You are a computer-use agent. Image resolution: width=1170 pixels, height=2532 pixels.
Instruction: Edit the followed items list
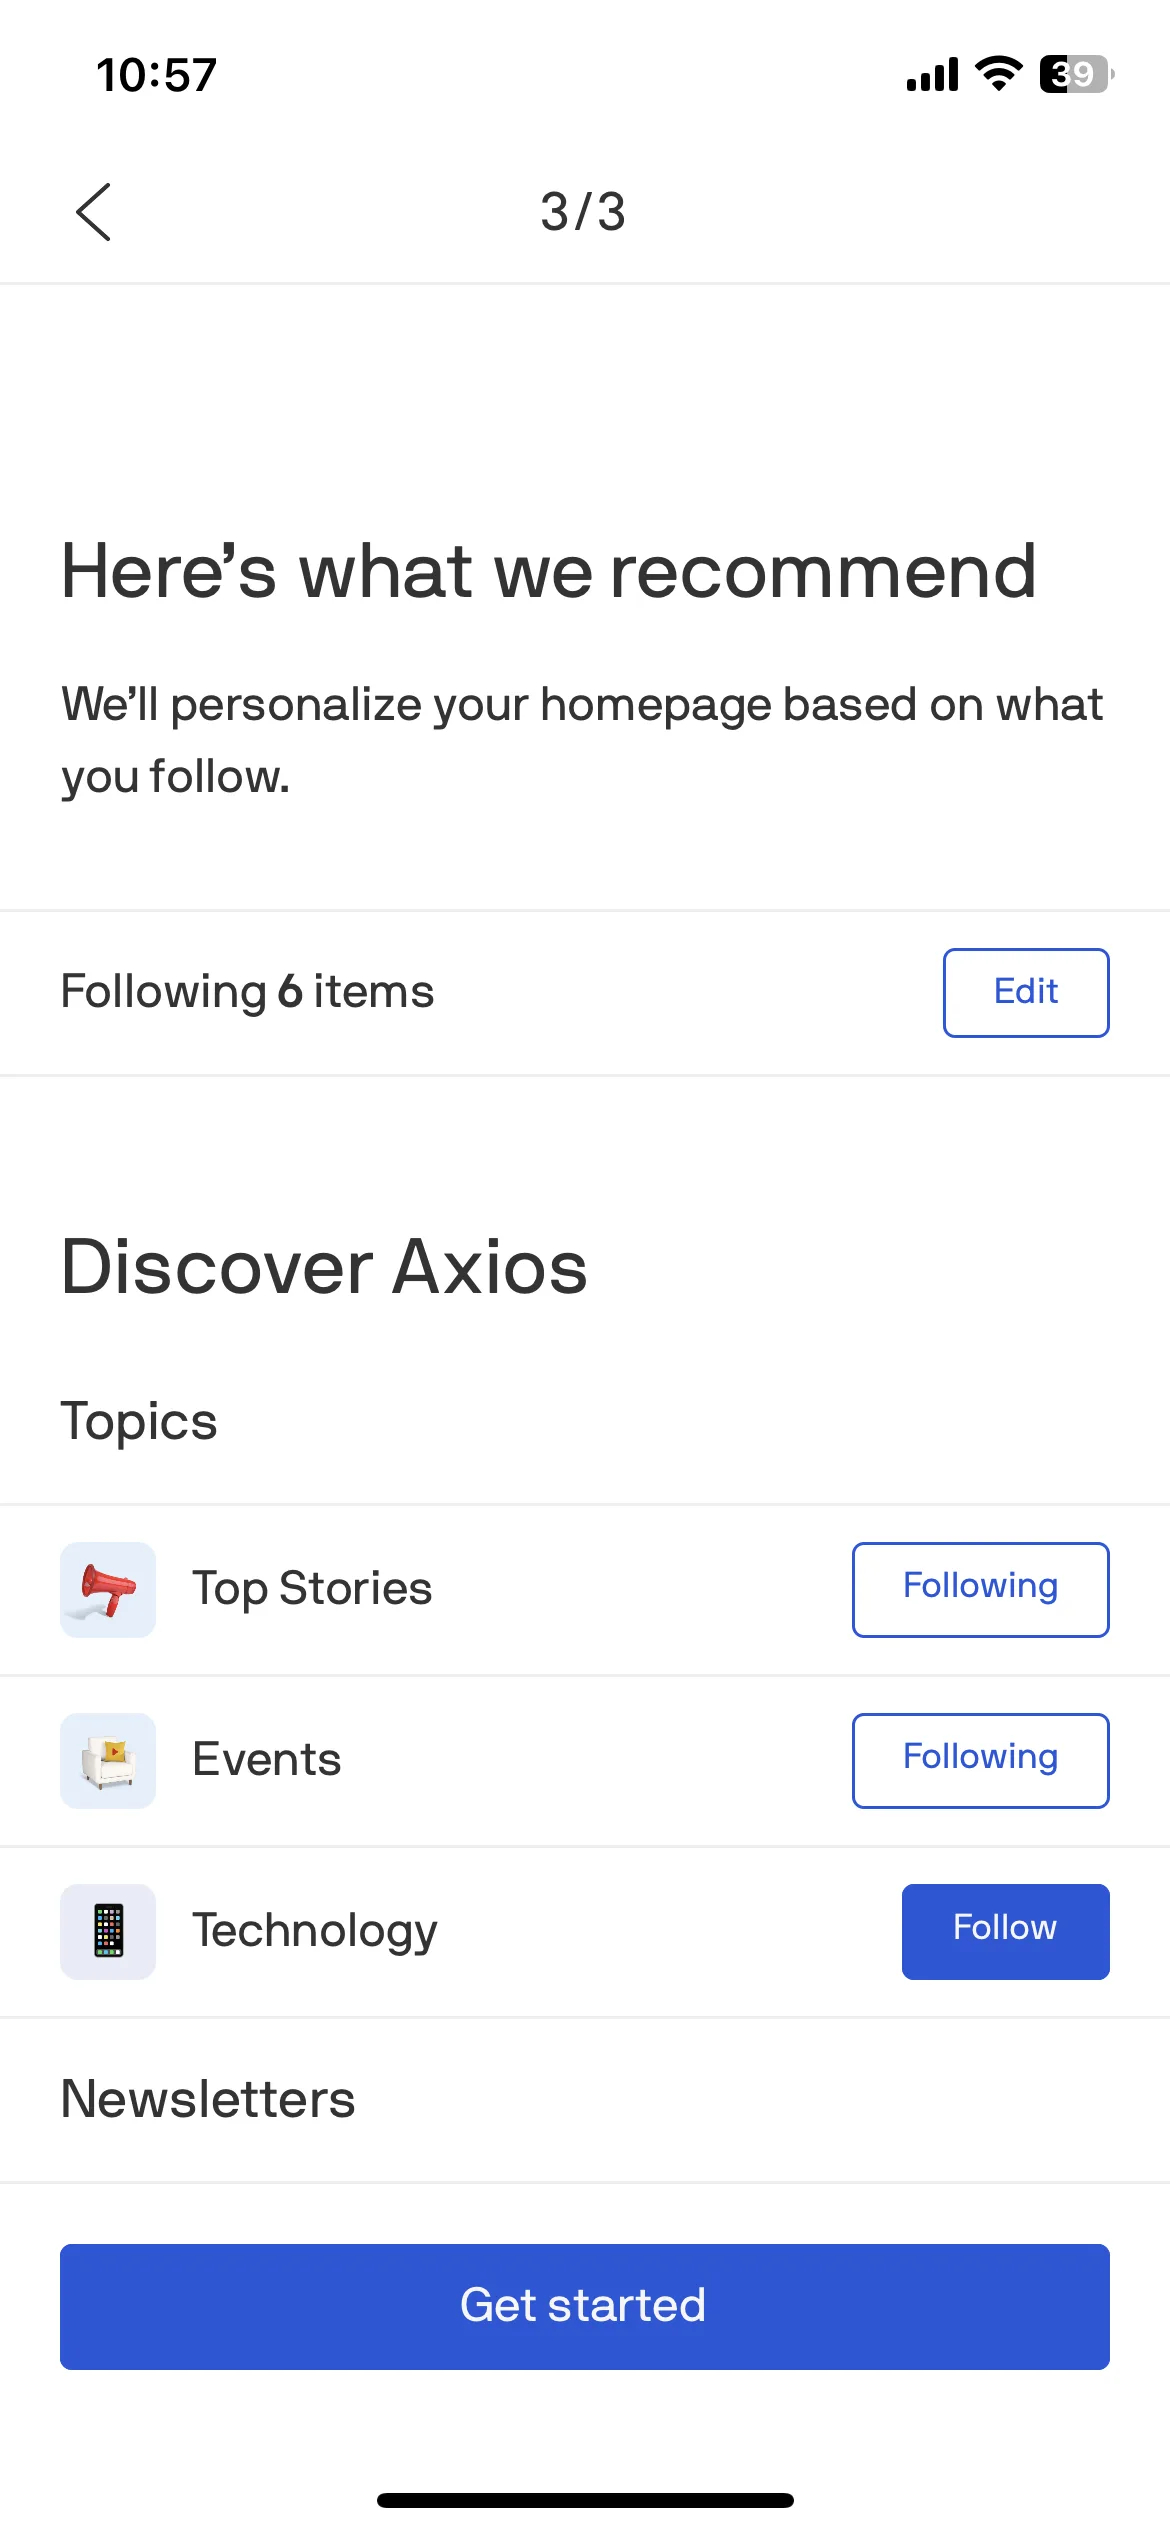pos(1026,992)
